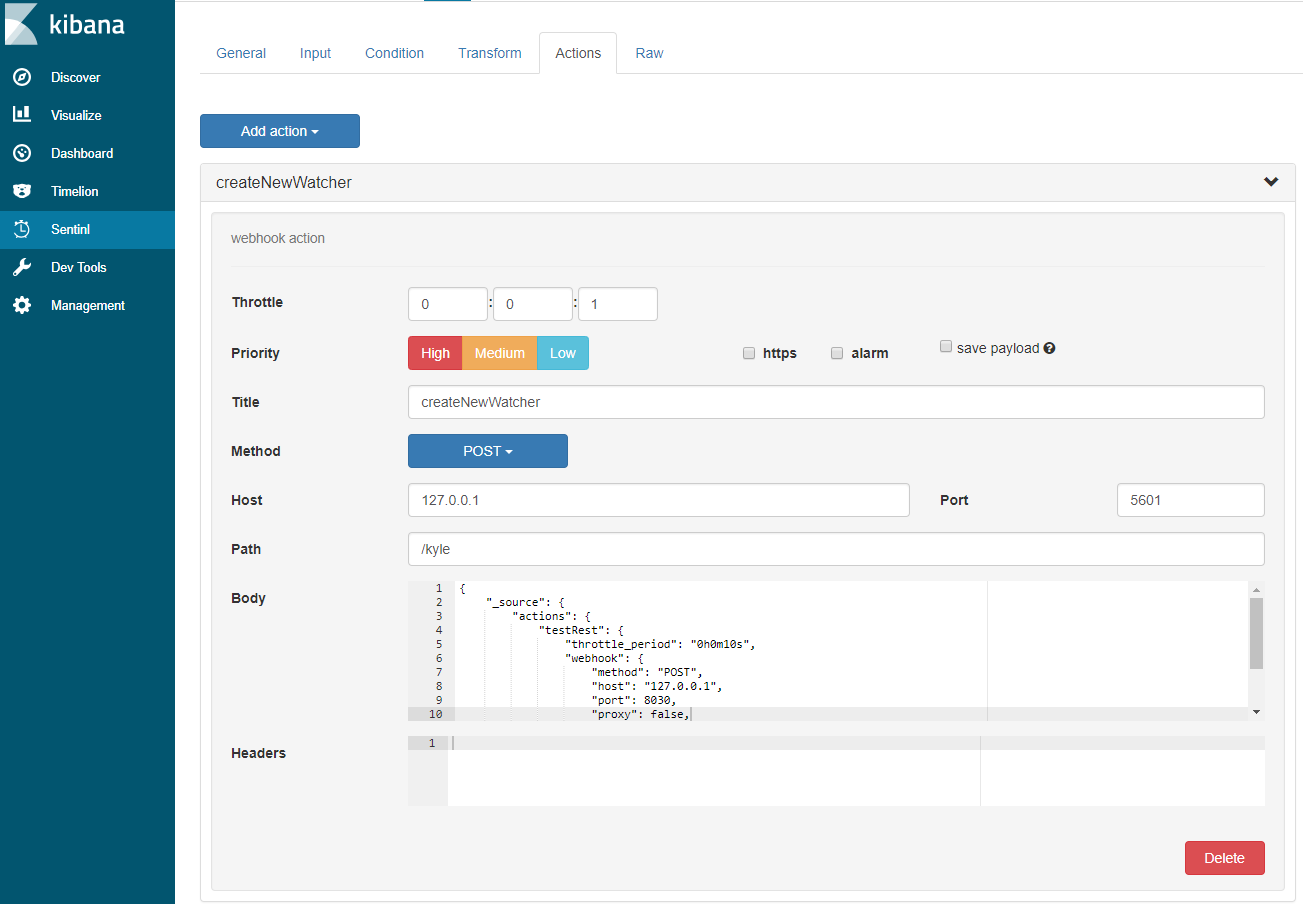Click line 5 "throttle_period" in Body
1303x904 pixels.
(x=660, y=644)
